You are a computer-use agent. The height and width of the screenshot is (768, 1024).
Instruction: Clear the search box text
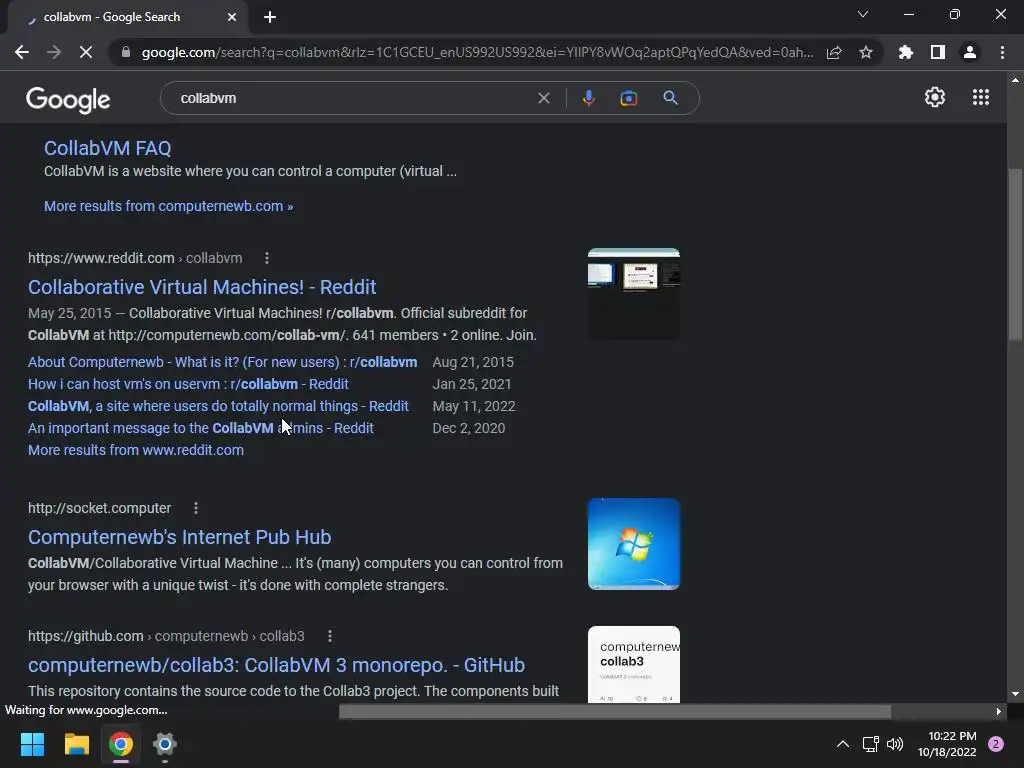coord(543,98)
